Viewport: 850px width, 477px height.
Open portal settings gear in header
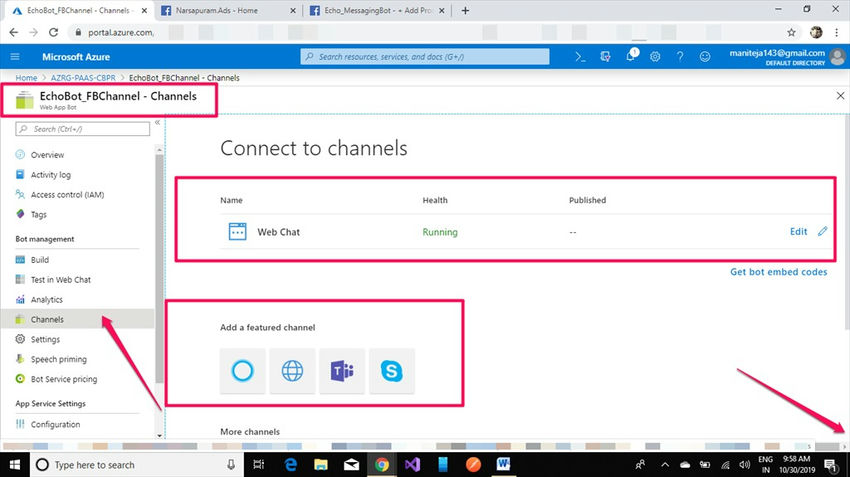click(655, 56)
